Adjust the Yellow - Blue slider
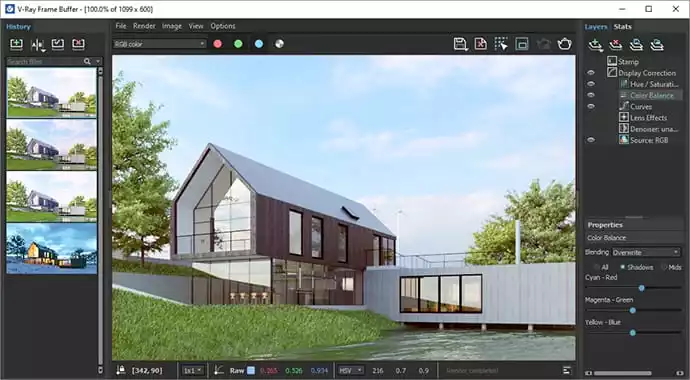 coord(632,333)
